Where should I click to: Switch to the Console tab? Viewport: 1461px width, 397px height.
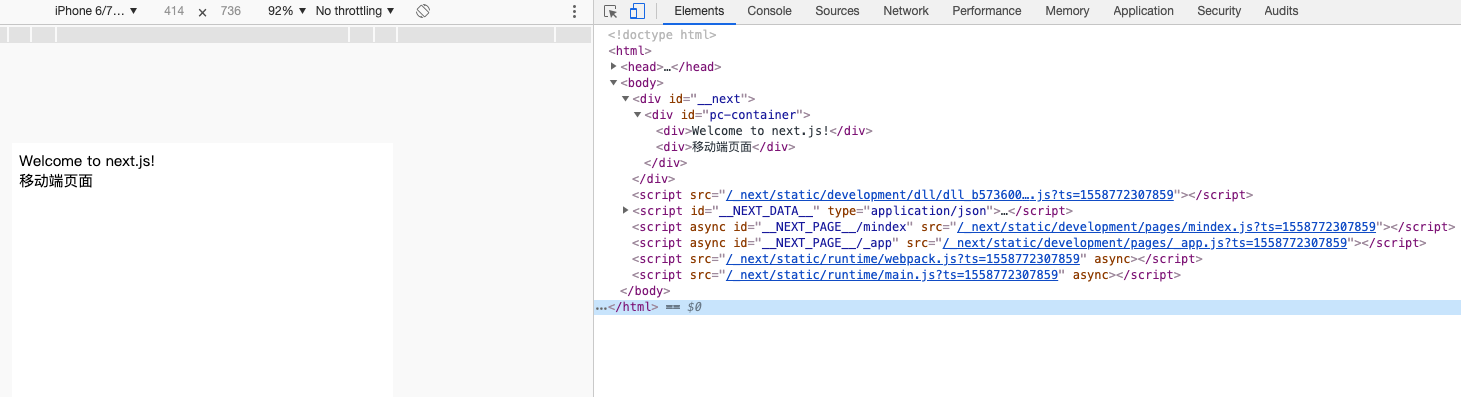(769, 11)
